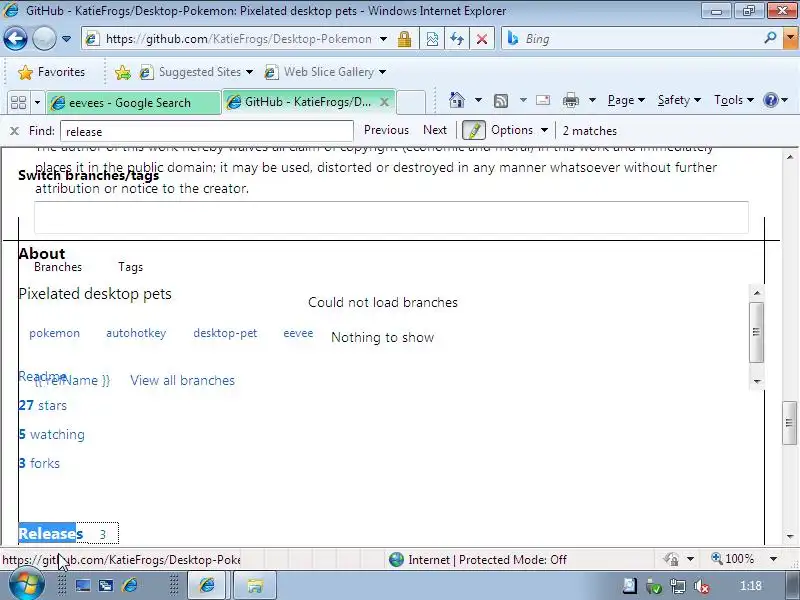
Task: Open the desktop-pet topic link
Action: click(225, 333)
